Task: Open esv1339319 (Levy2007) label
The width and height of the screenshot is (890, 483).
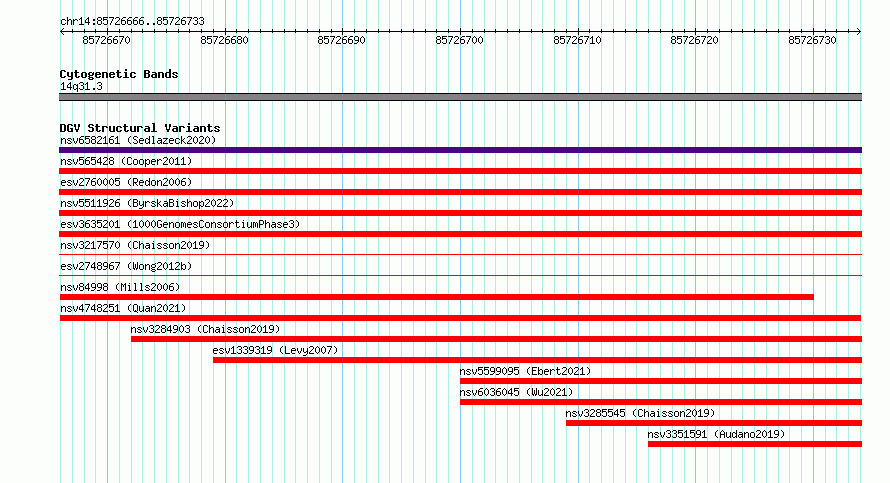Action: 275,350
